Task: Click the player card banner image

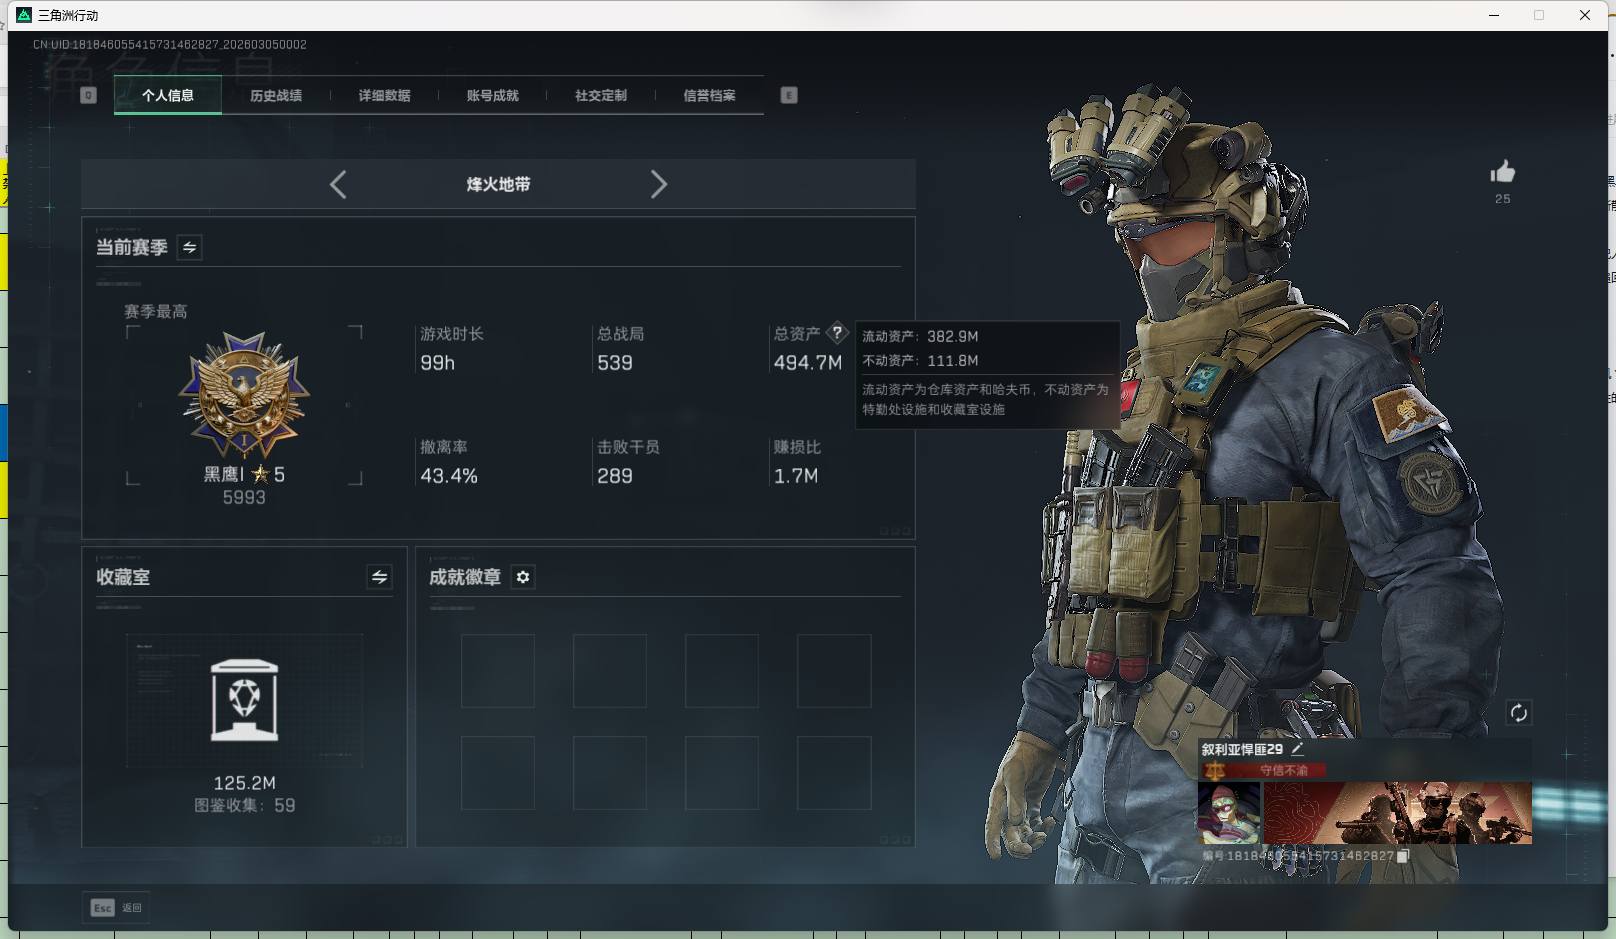Action: click(x=1398, y=812)
